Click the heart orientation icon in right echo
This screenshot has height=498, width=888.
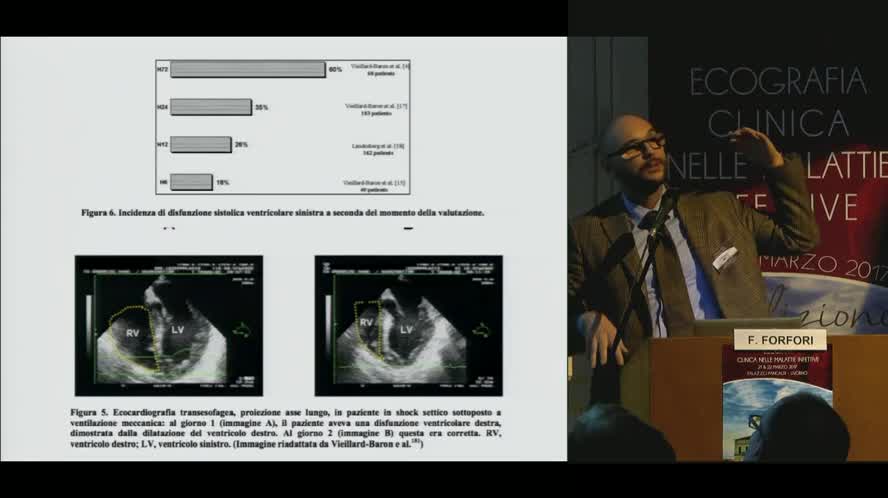(x=481, y=329)
